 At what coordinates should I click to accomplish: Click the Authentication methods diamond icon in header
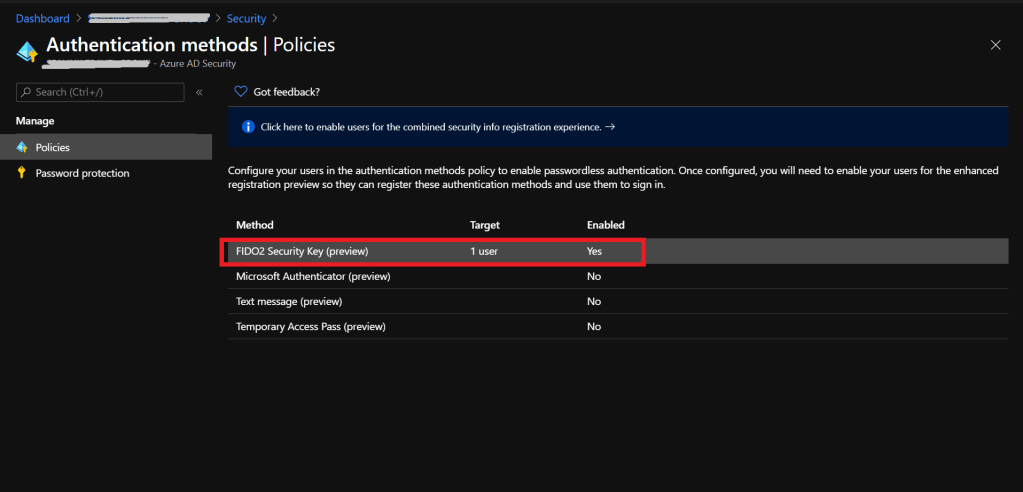(x=27, y=51)
